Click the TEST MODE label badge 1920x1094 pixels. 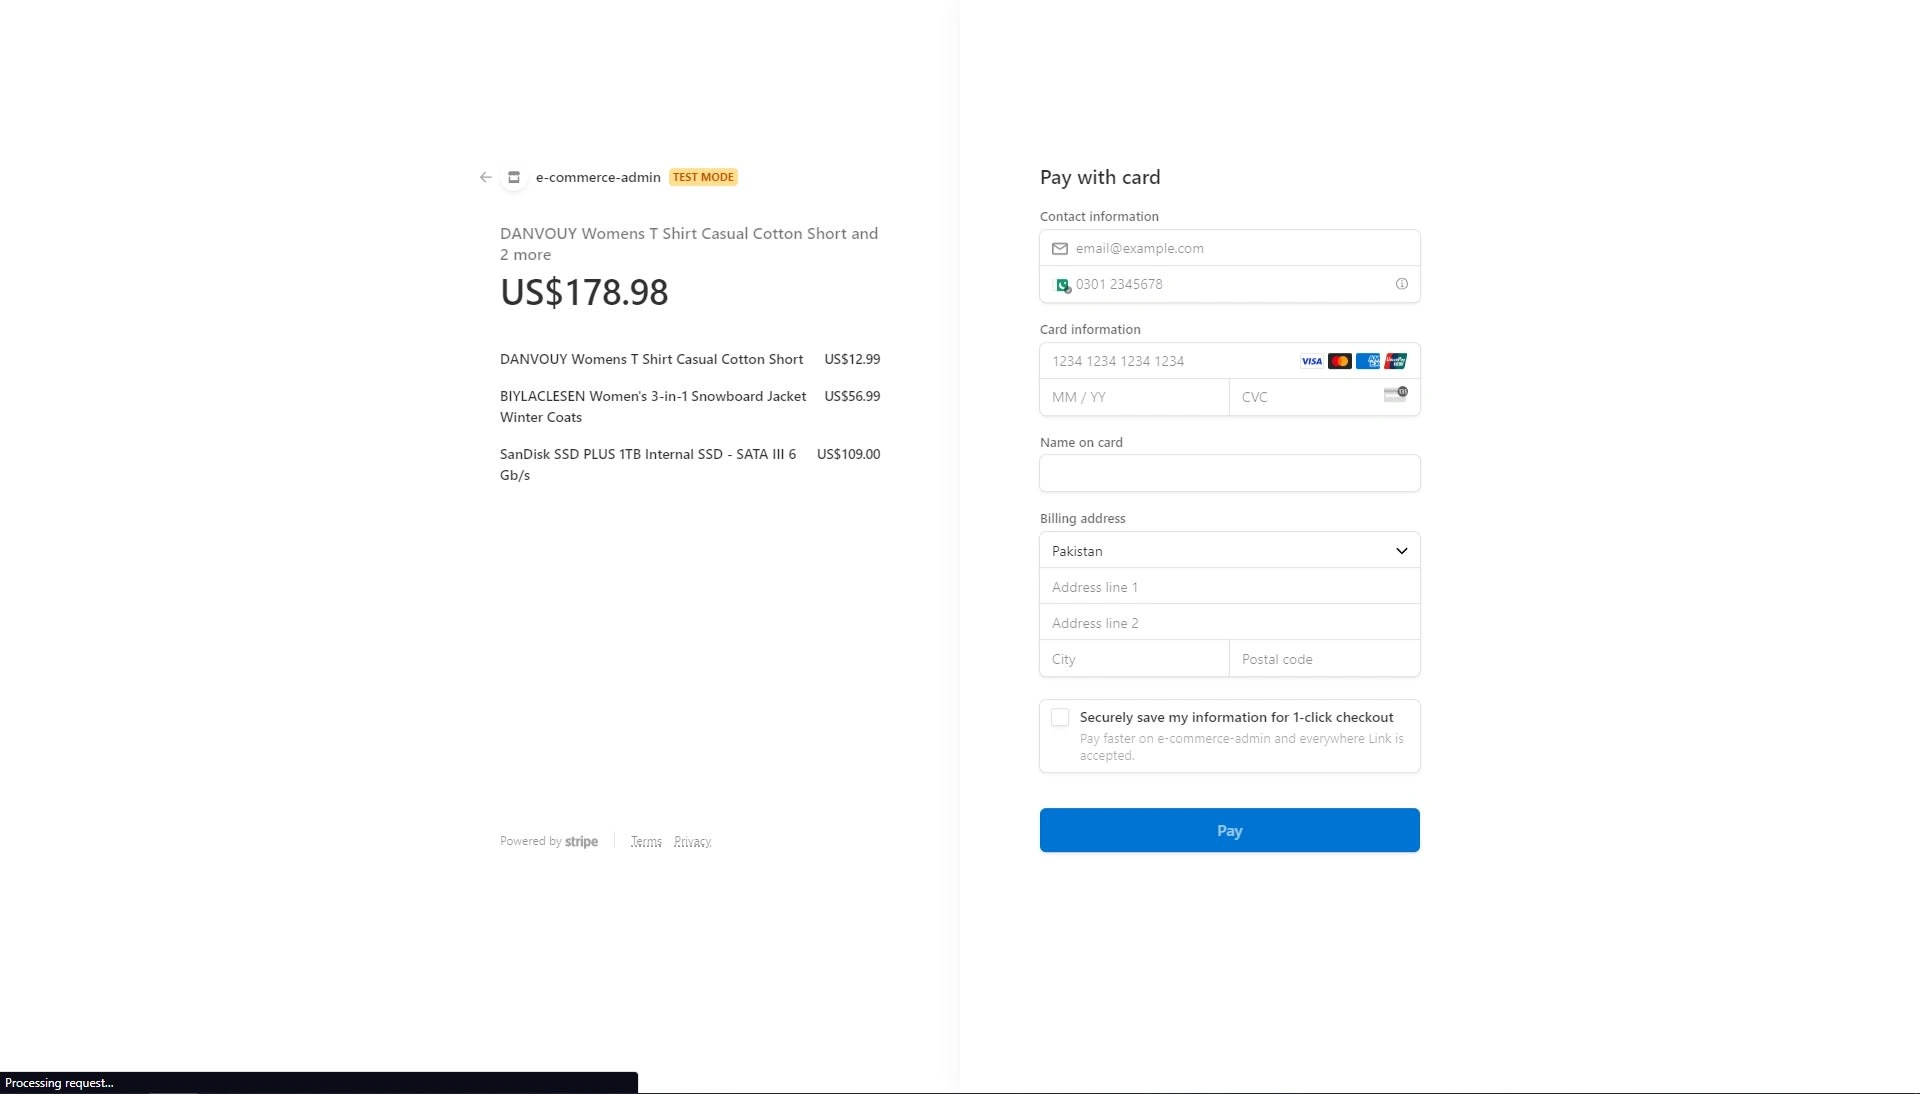point(703,177)
